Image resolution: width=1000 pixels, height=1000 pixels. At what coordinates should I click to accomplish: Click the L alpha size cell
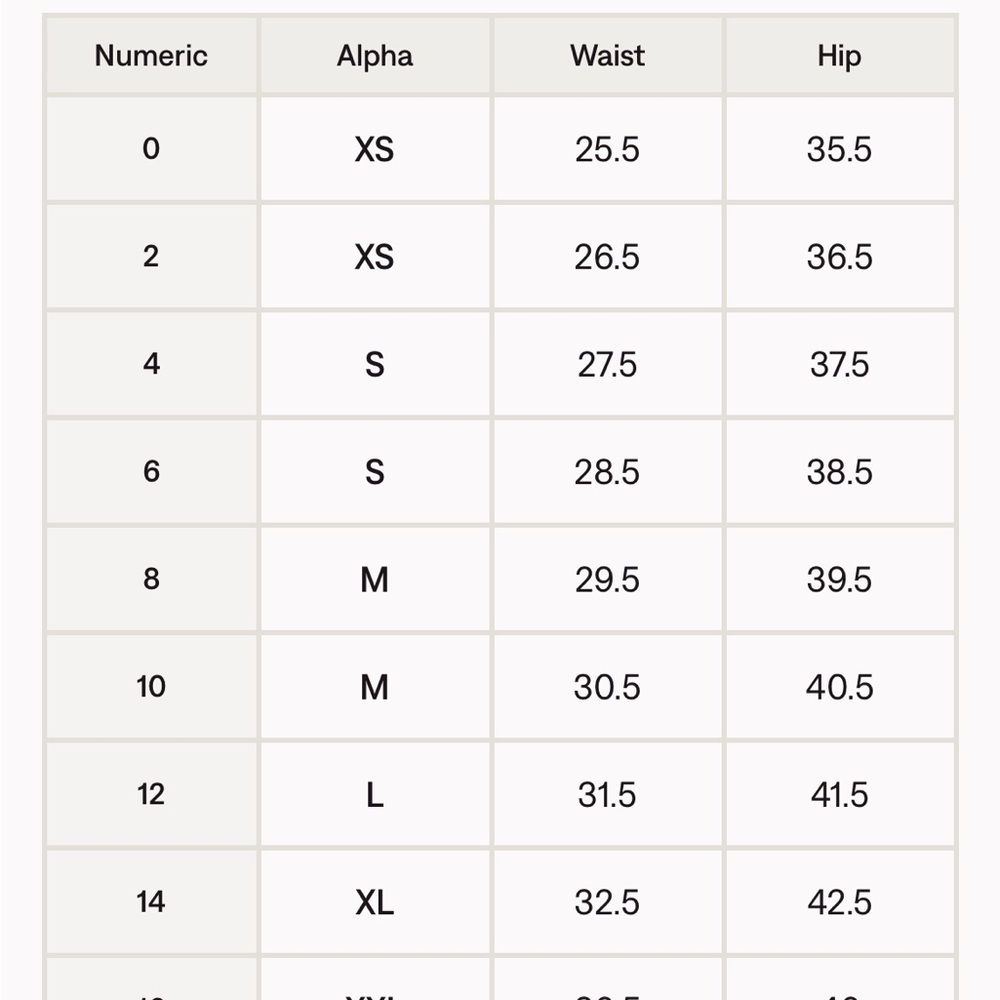click(x=375, y=795)
